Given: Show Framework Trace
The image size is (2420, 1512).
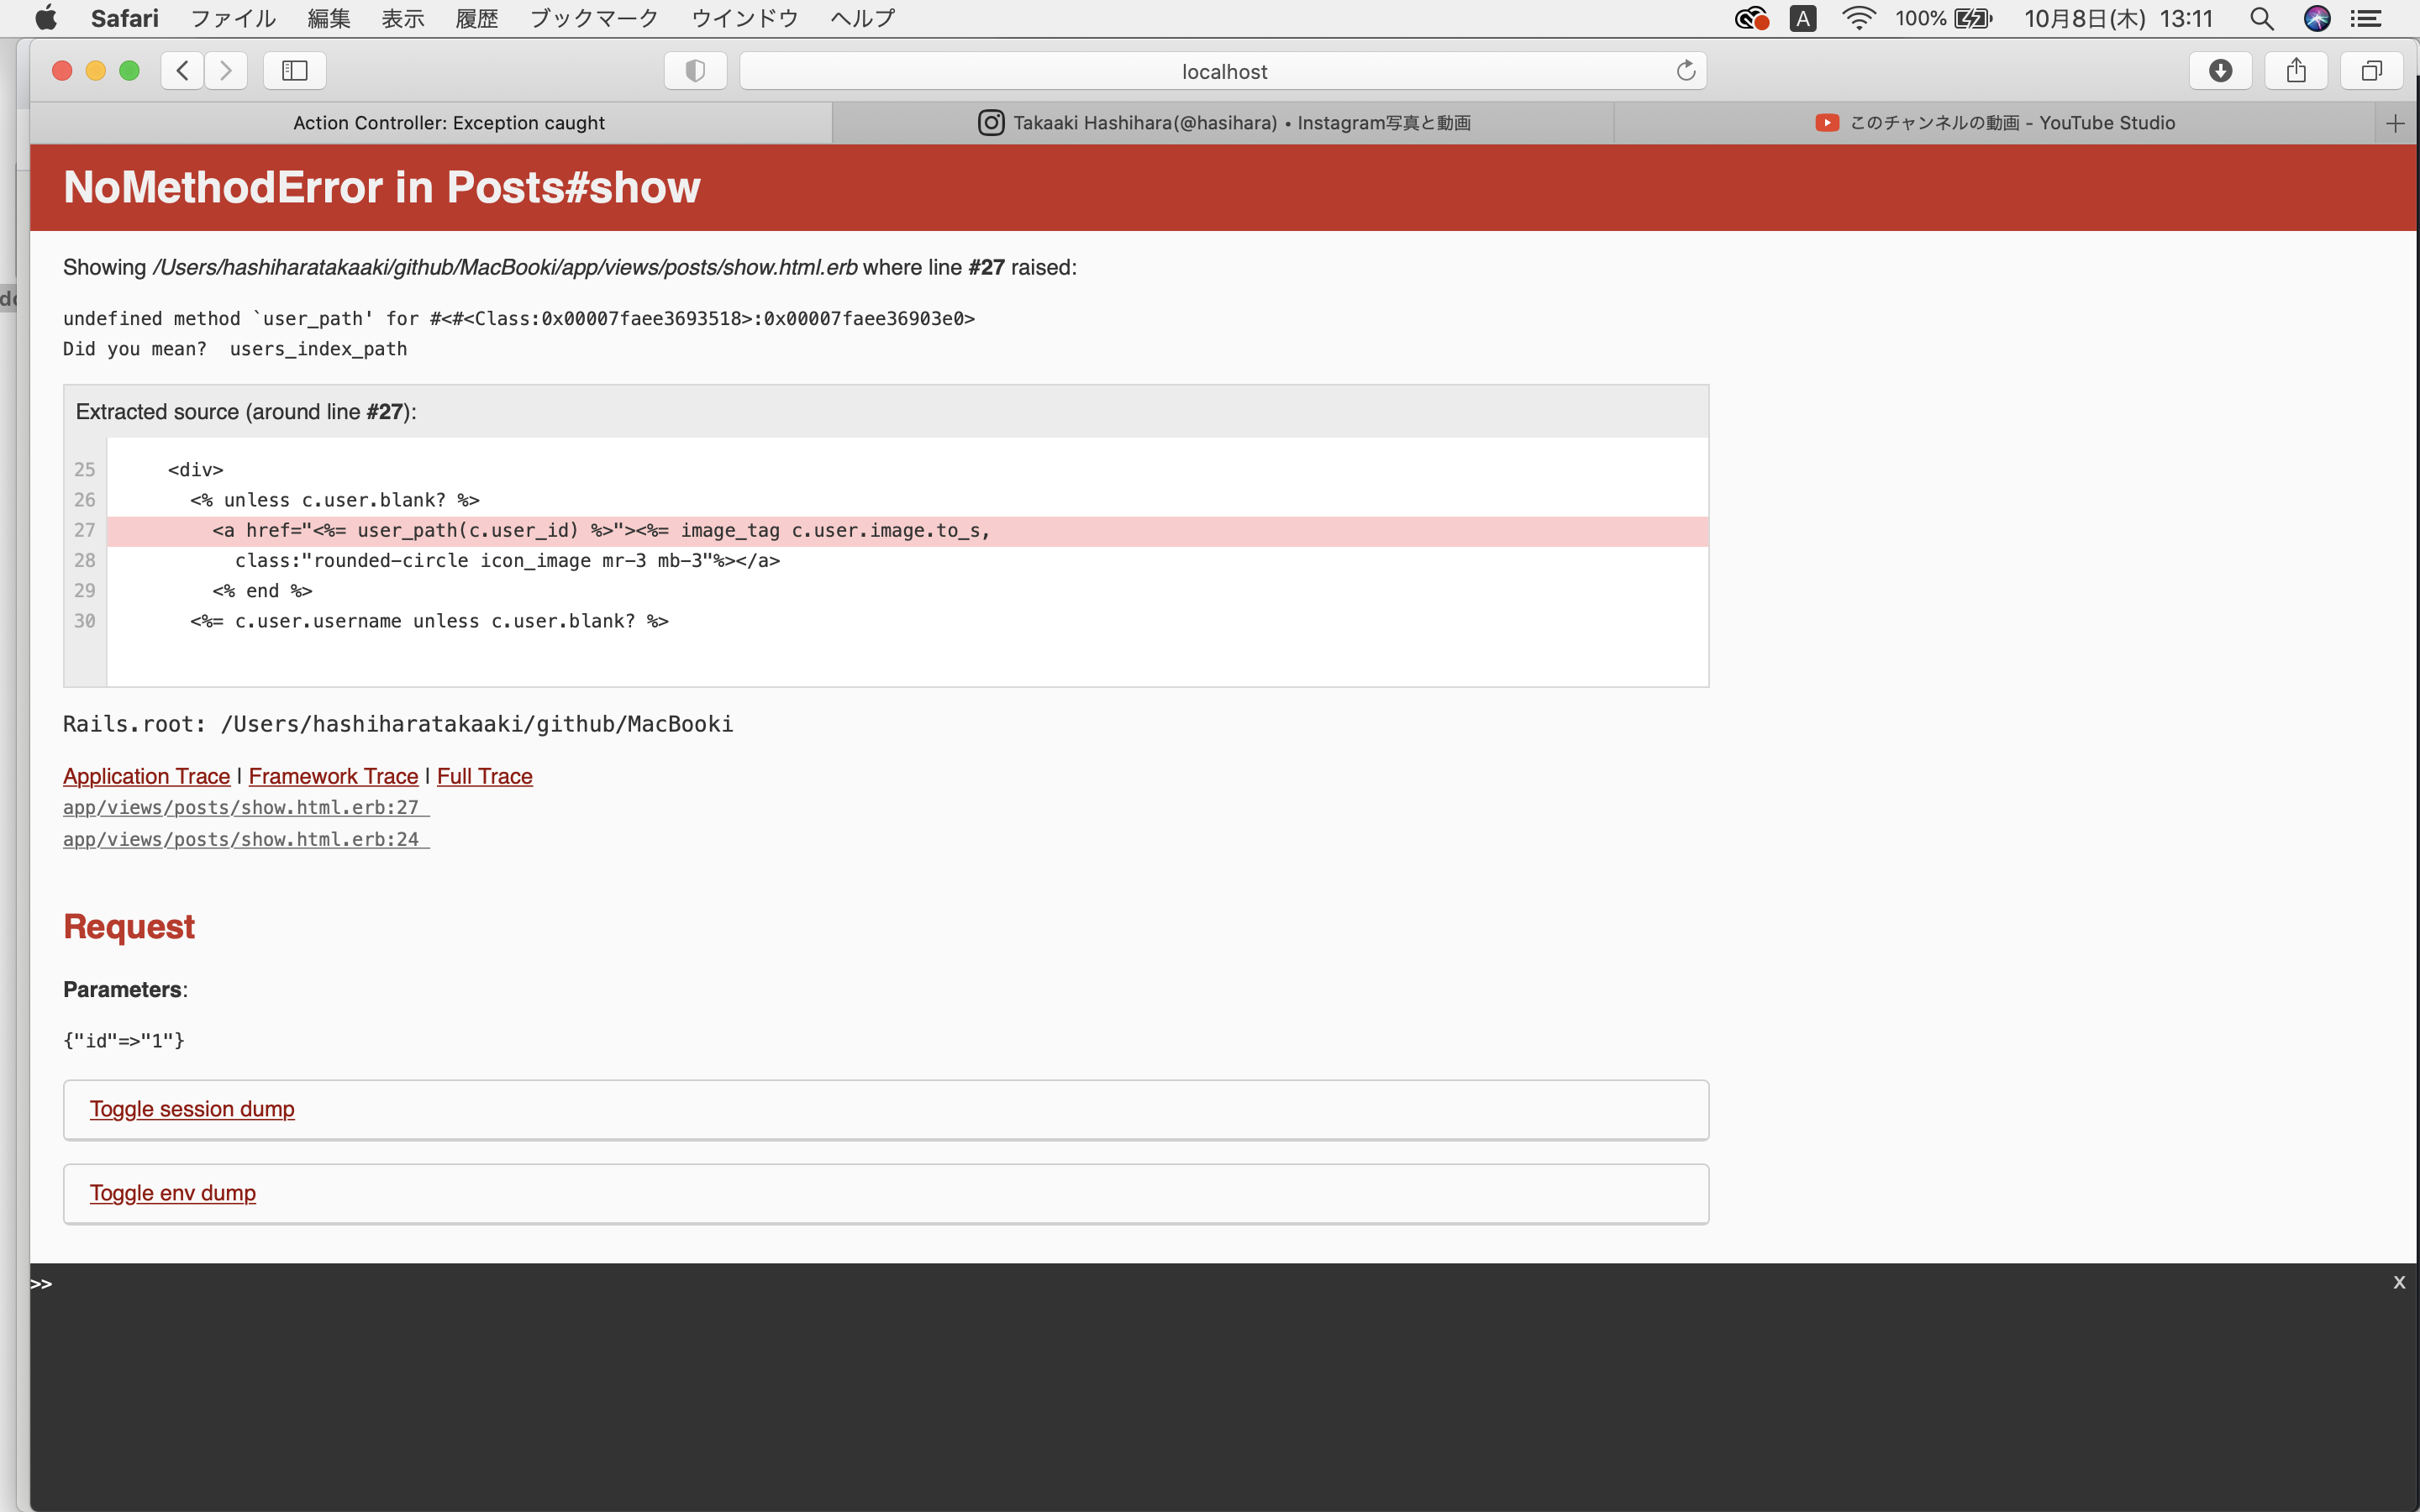Looking at the screenshot, I should pos(333,776).
